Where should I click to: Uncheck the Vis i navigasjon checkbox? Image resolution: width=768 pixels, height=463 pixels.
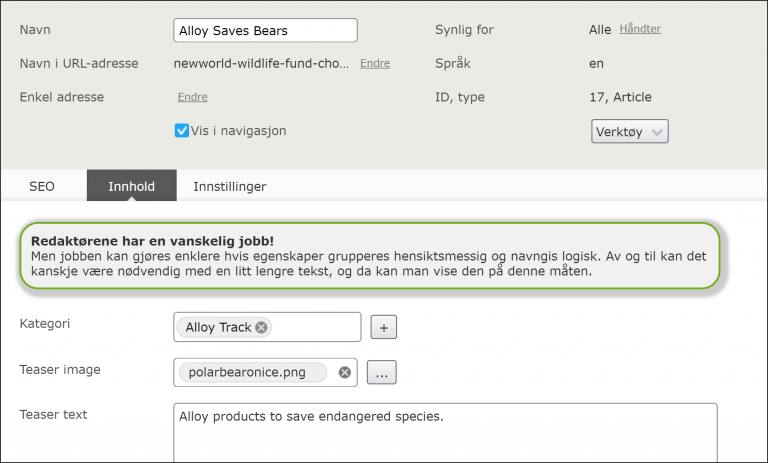[182, 130]
